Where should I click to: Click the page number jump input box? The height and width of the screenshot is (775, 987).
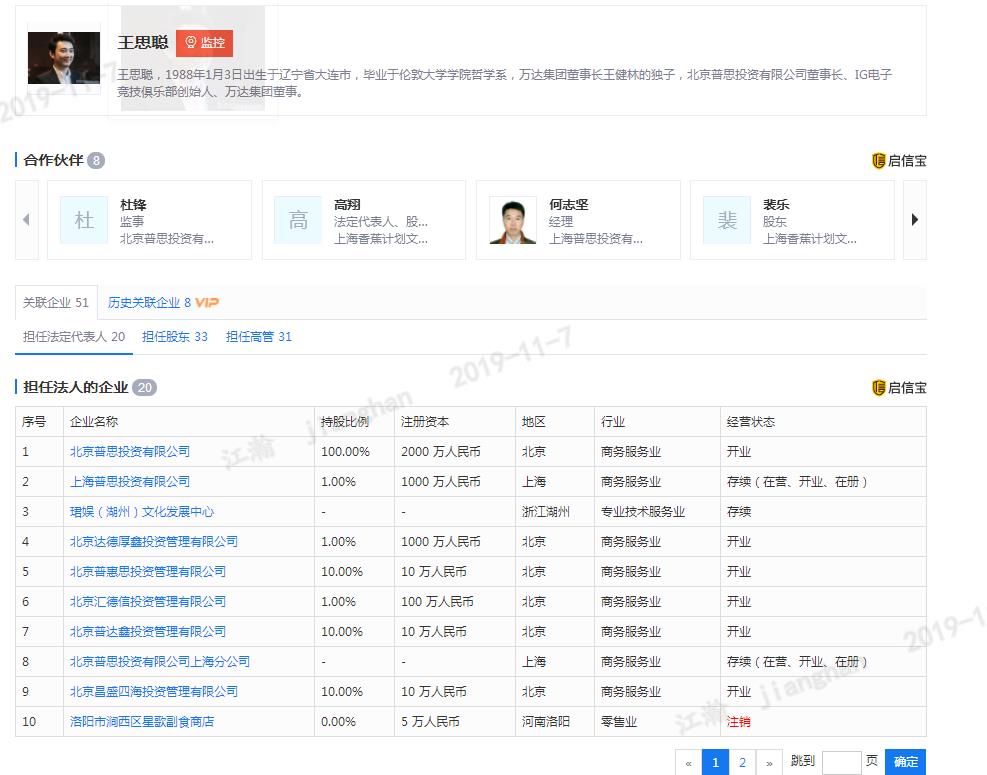(x=841, y=762)
